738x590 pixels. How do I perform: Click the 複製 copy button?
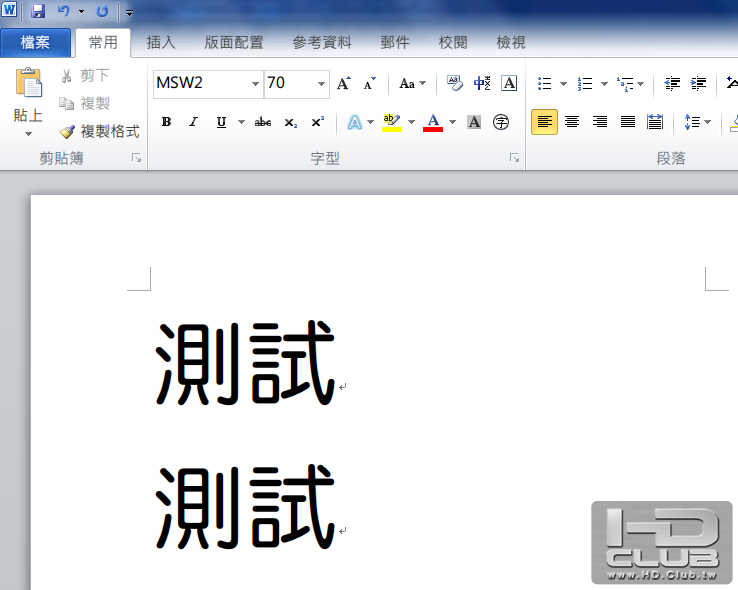click(x=86, y=103)
